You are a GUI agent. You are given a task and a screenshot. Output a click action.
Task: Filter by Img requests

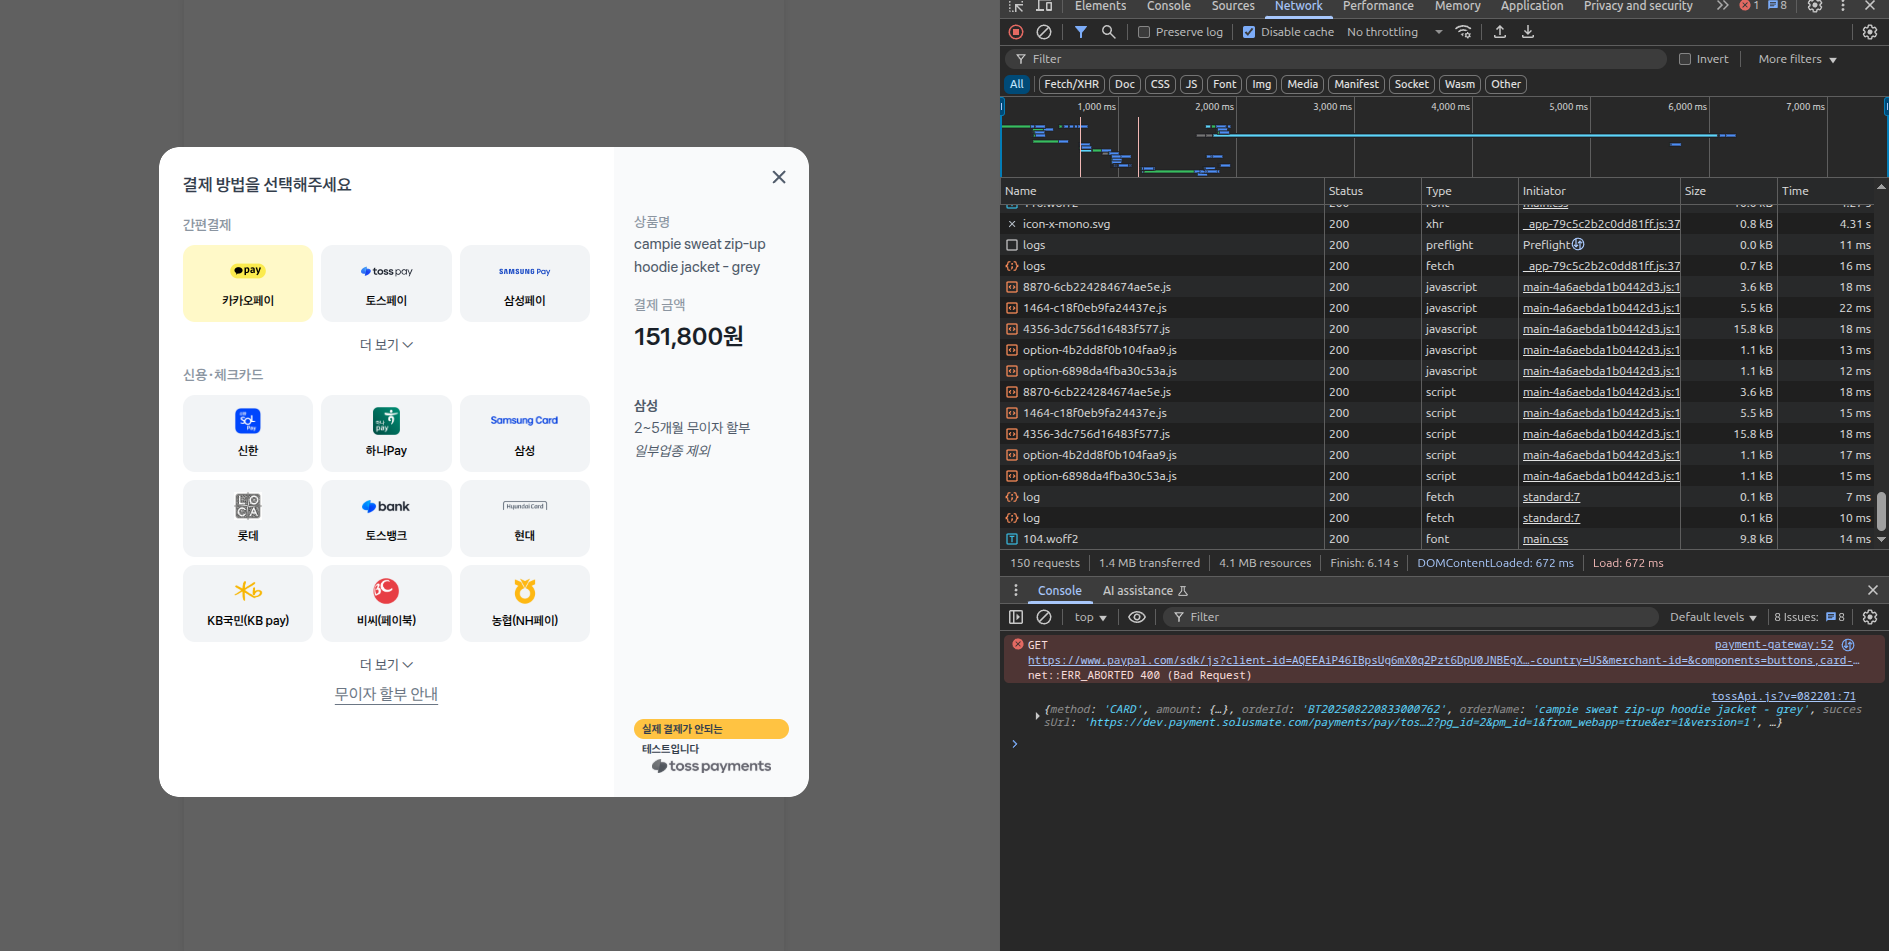coord(1262,84)
